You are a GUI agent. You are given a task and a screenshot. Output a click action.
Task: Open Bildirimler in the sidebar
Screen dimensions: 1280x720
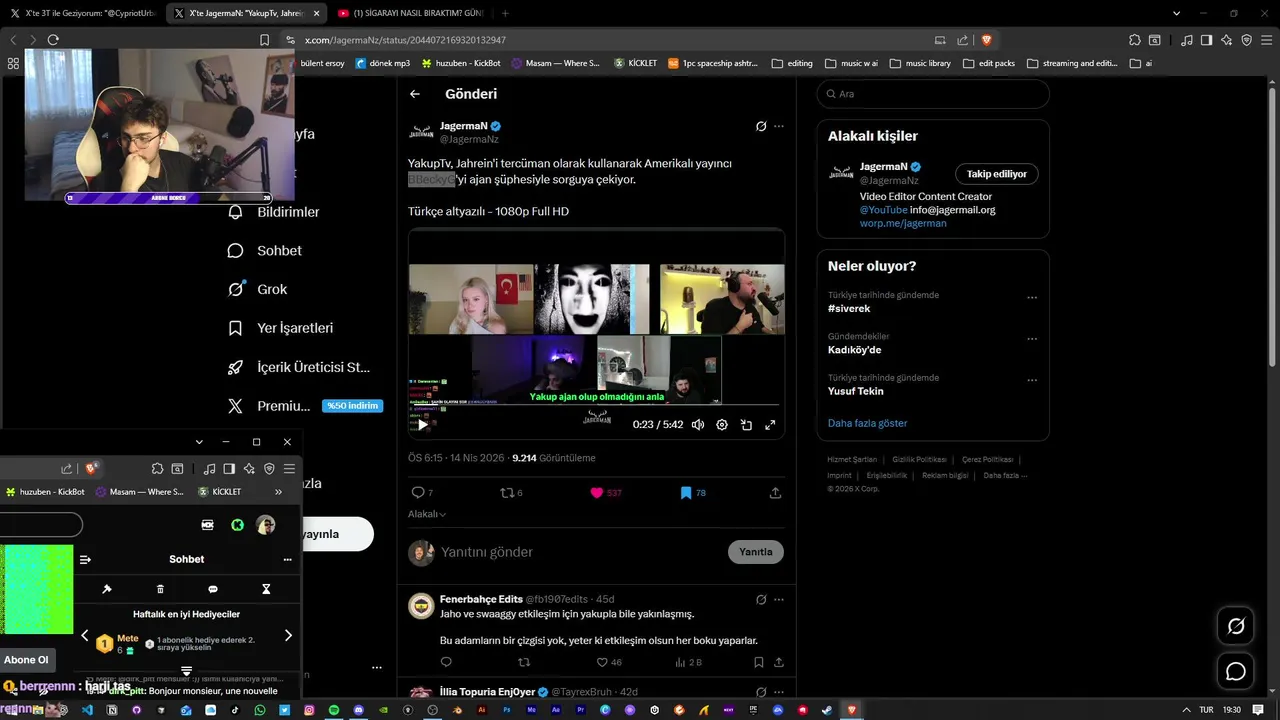[x=274, y=212]
